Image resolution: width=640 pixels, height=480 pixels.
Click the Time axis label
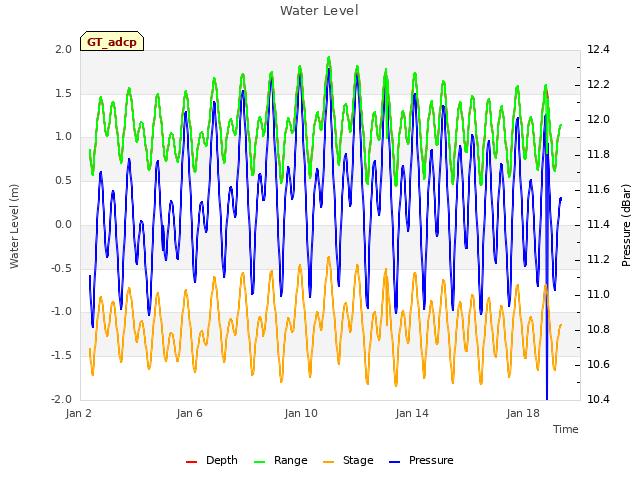tap(566, 429)
